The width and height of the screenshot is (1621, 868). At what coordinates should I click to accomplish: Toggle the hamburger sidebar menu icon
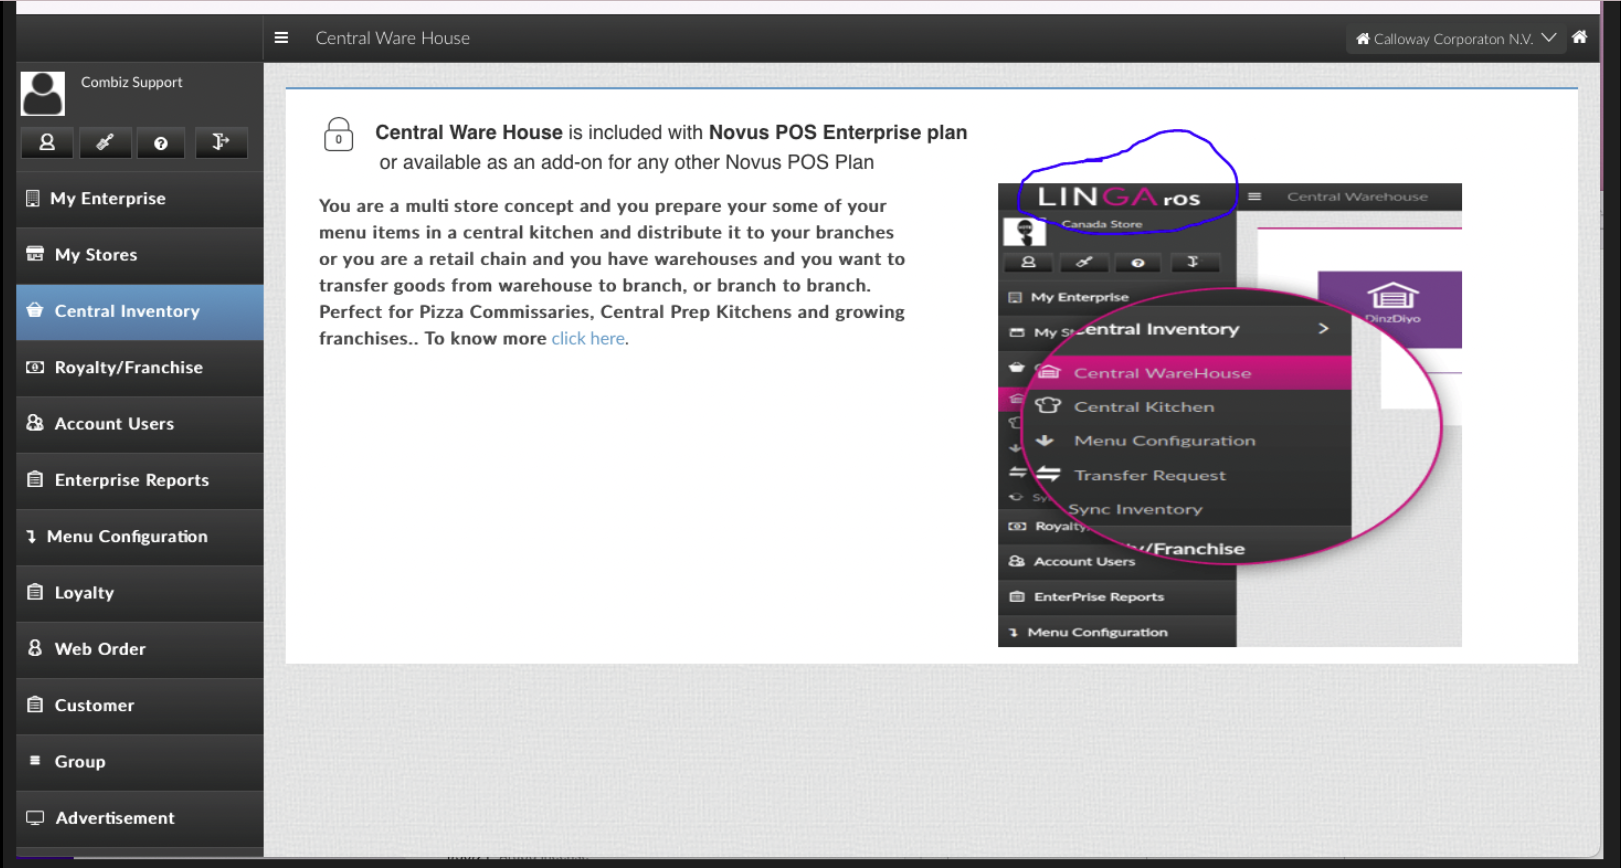tap(281, 38)
